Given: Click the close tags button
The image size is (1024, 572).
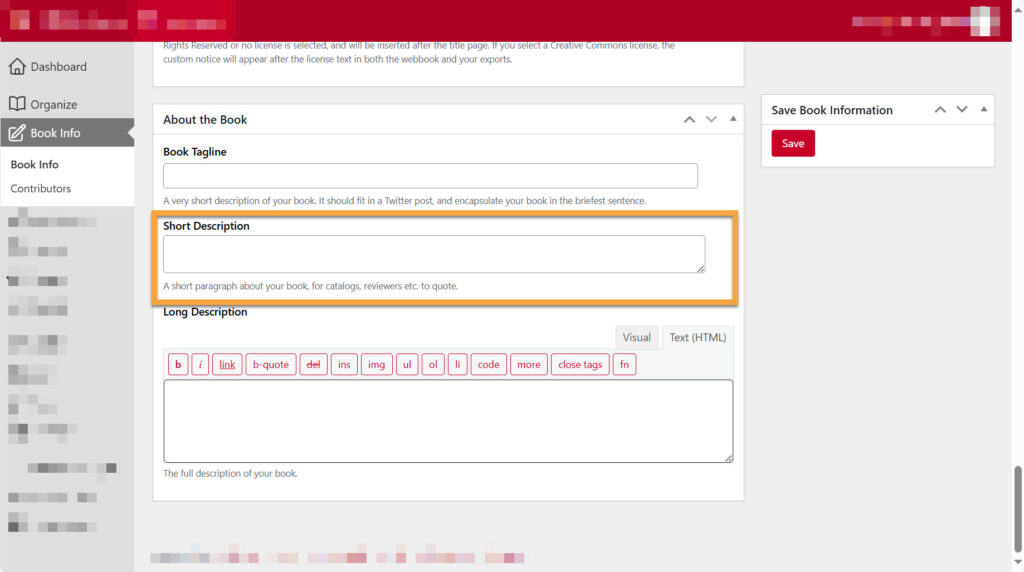Looking at the screenshot, I should pyautogui.click(x=580, y=365).
